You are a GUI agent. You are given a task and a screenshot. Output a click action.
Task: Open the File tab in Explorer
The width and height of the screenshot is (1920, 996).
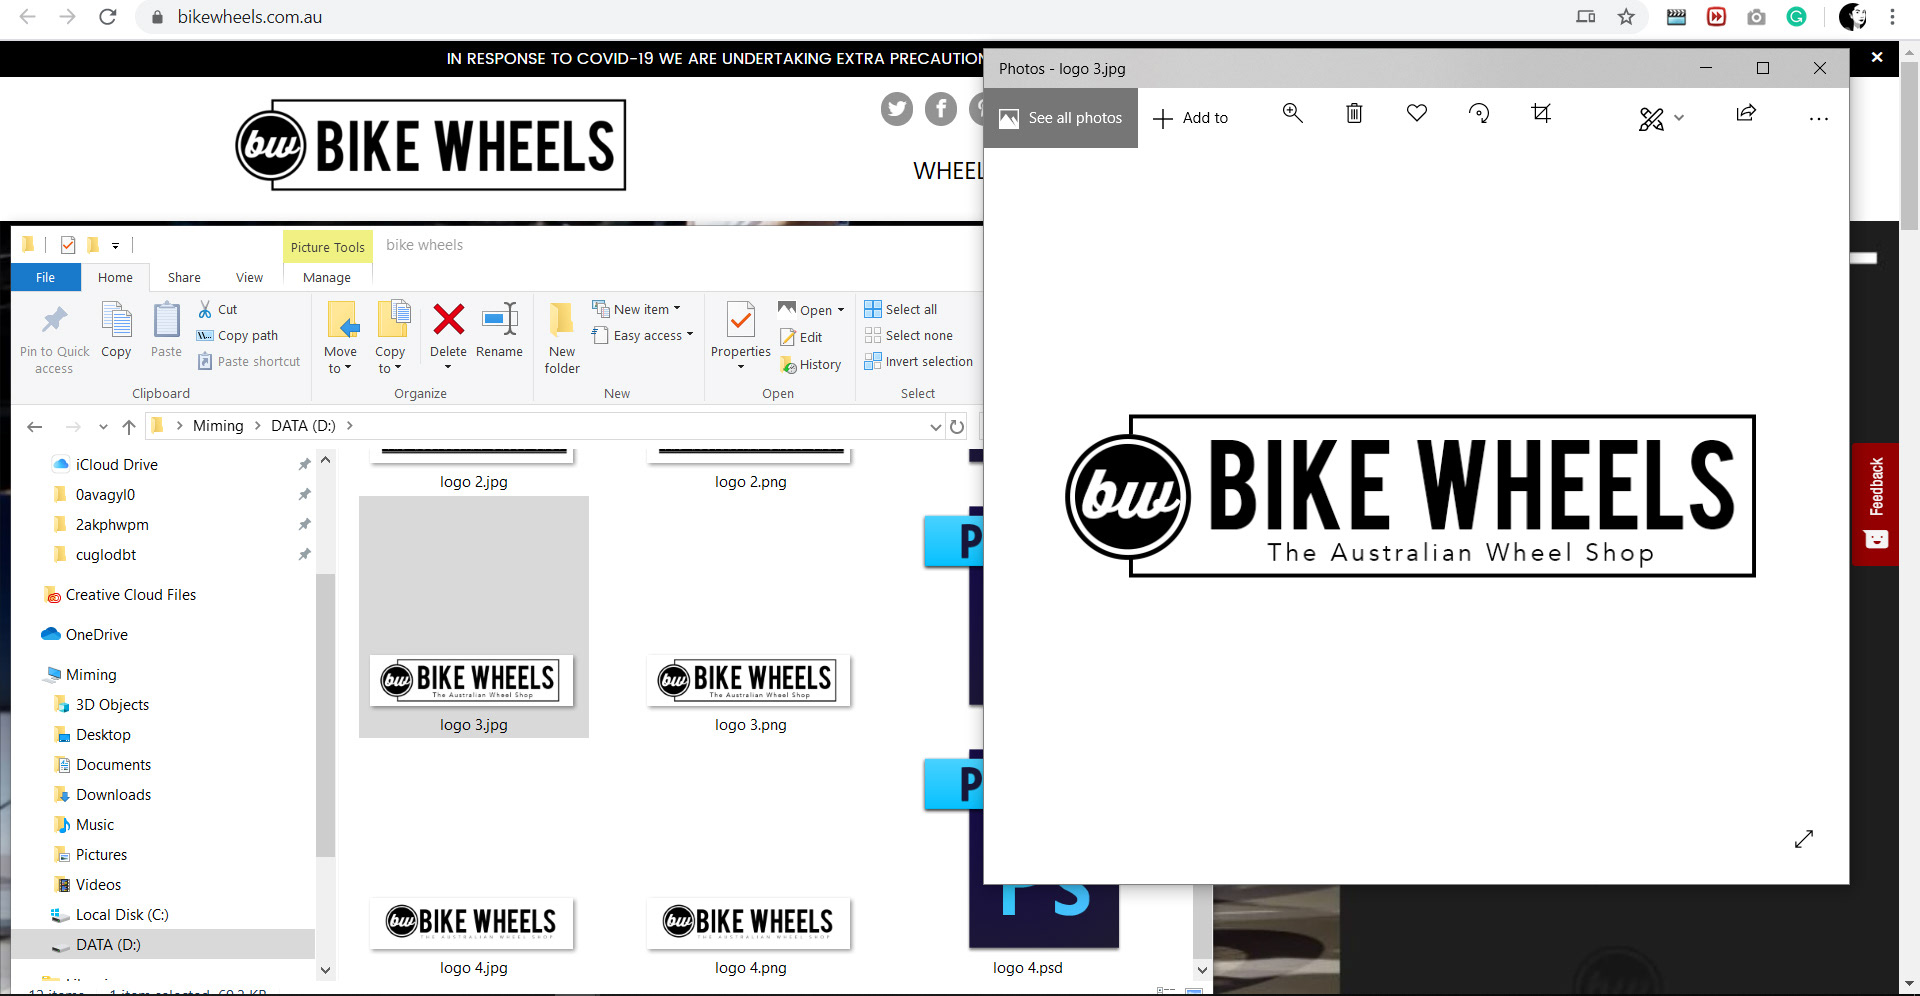click(46, 277)
